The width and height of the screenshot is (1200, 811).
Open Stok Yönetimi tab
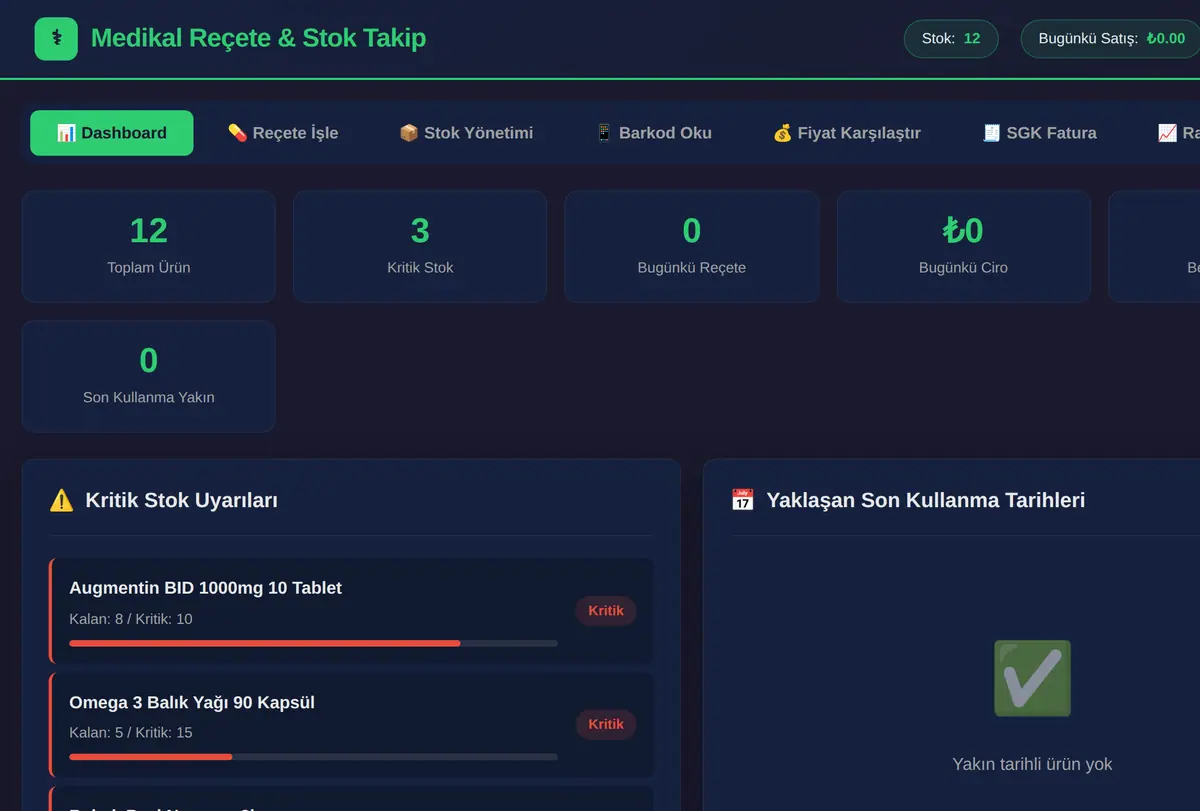click(466, 133)
